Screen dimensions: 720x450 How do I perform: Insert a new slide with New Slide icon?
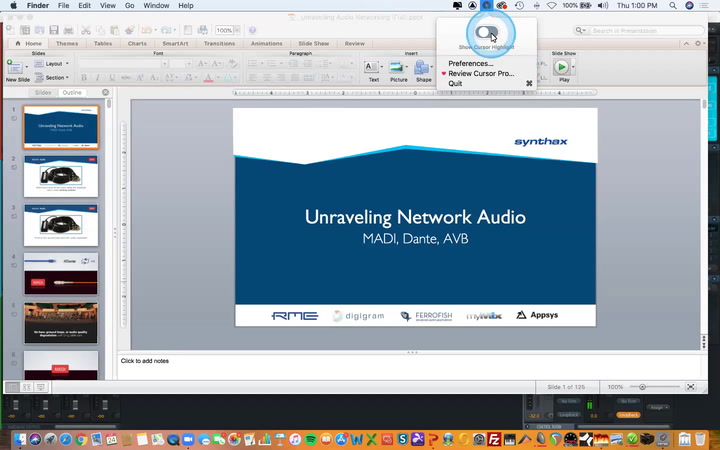(x=16, y=68)
